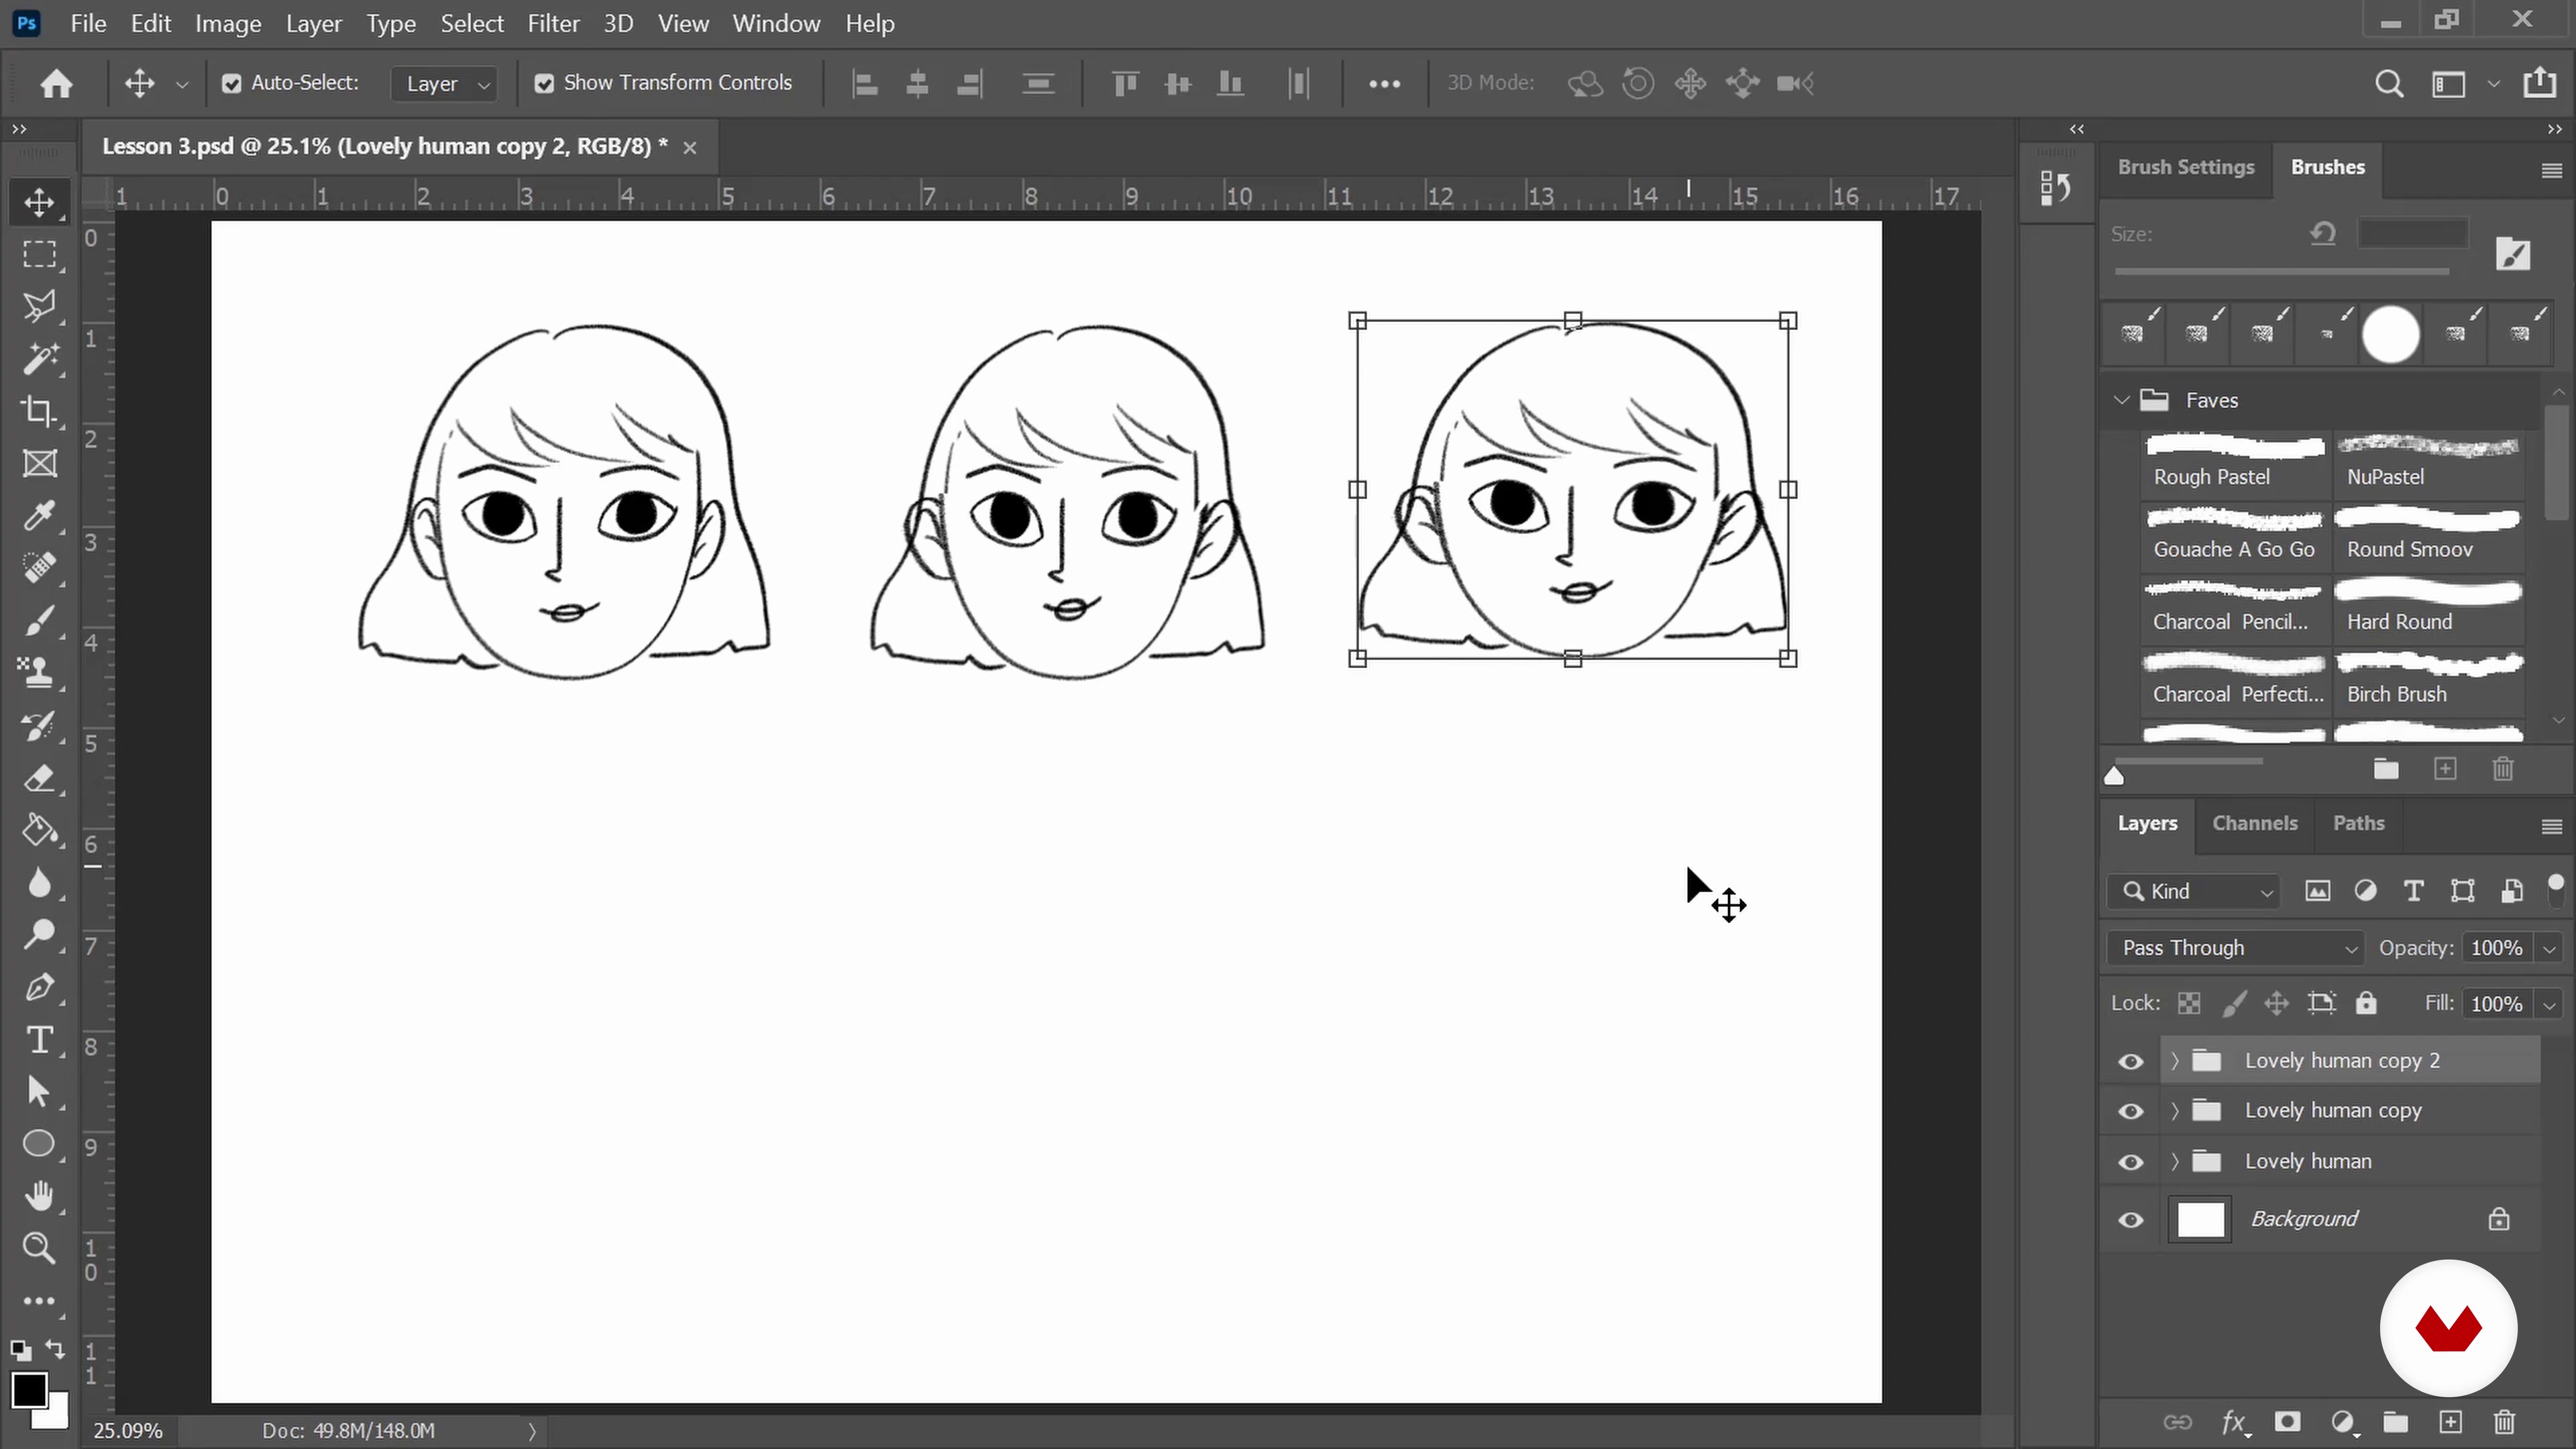This screenshot has height=1449, width=2576.
Task: Click align left edges icon
Action: 865,84
